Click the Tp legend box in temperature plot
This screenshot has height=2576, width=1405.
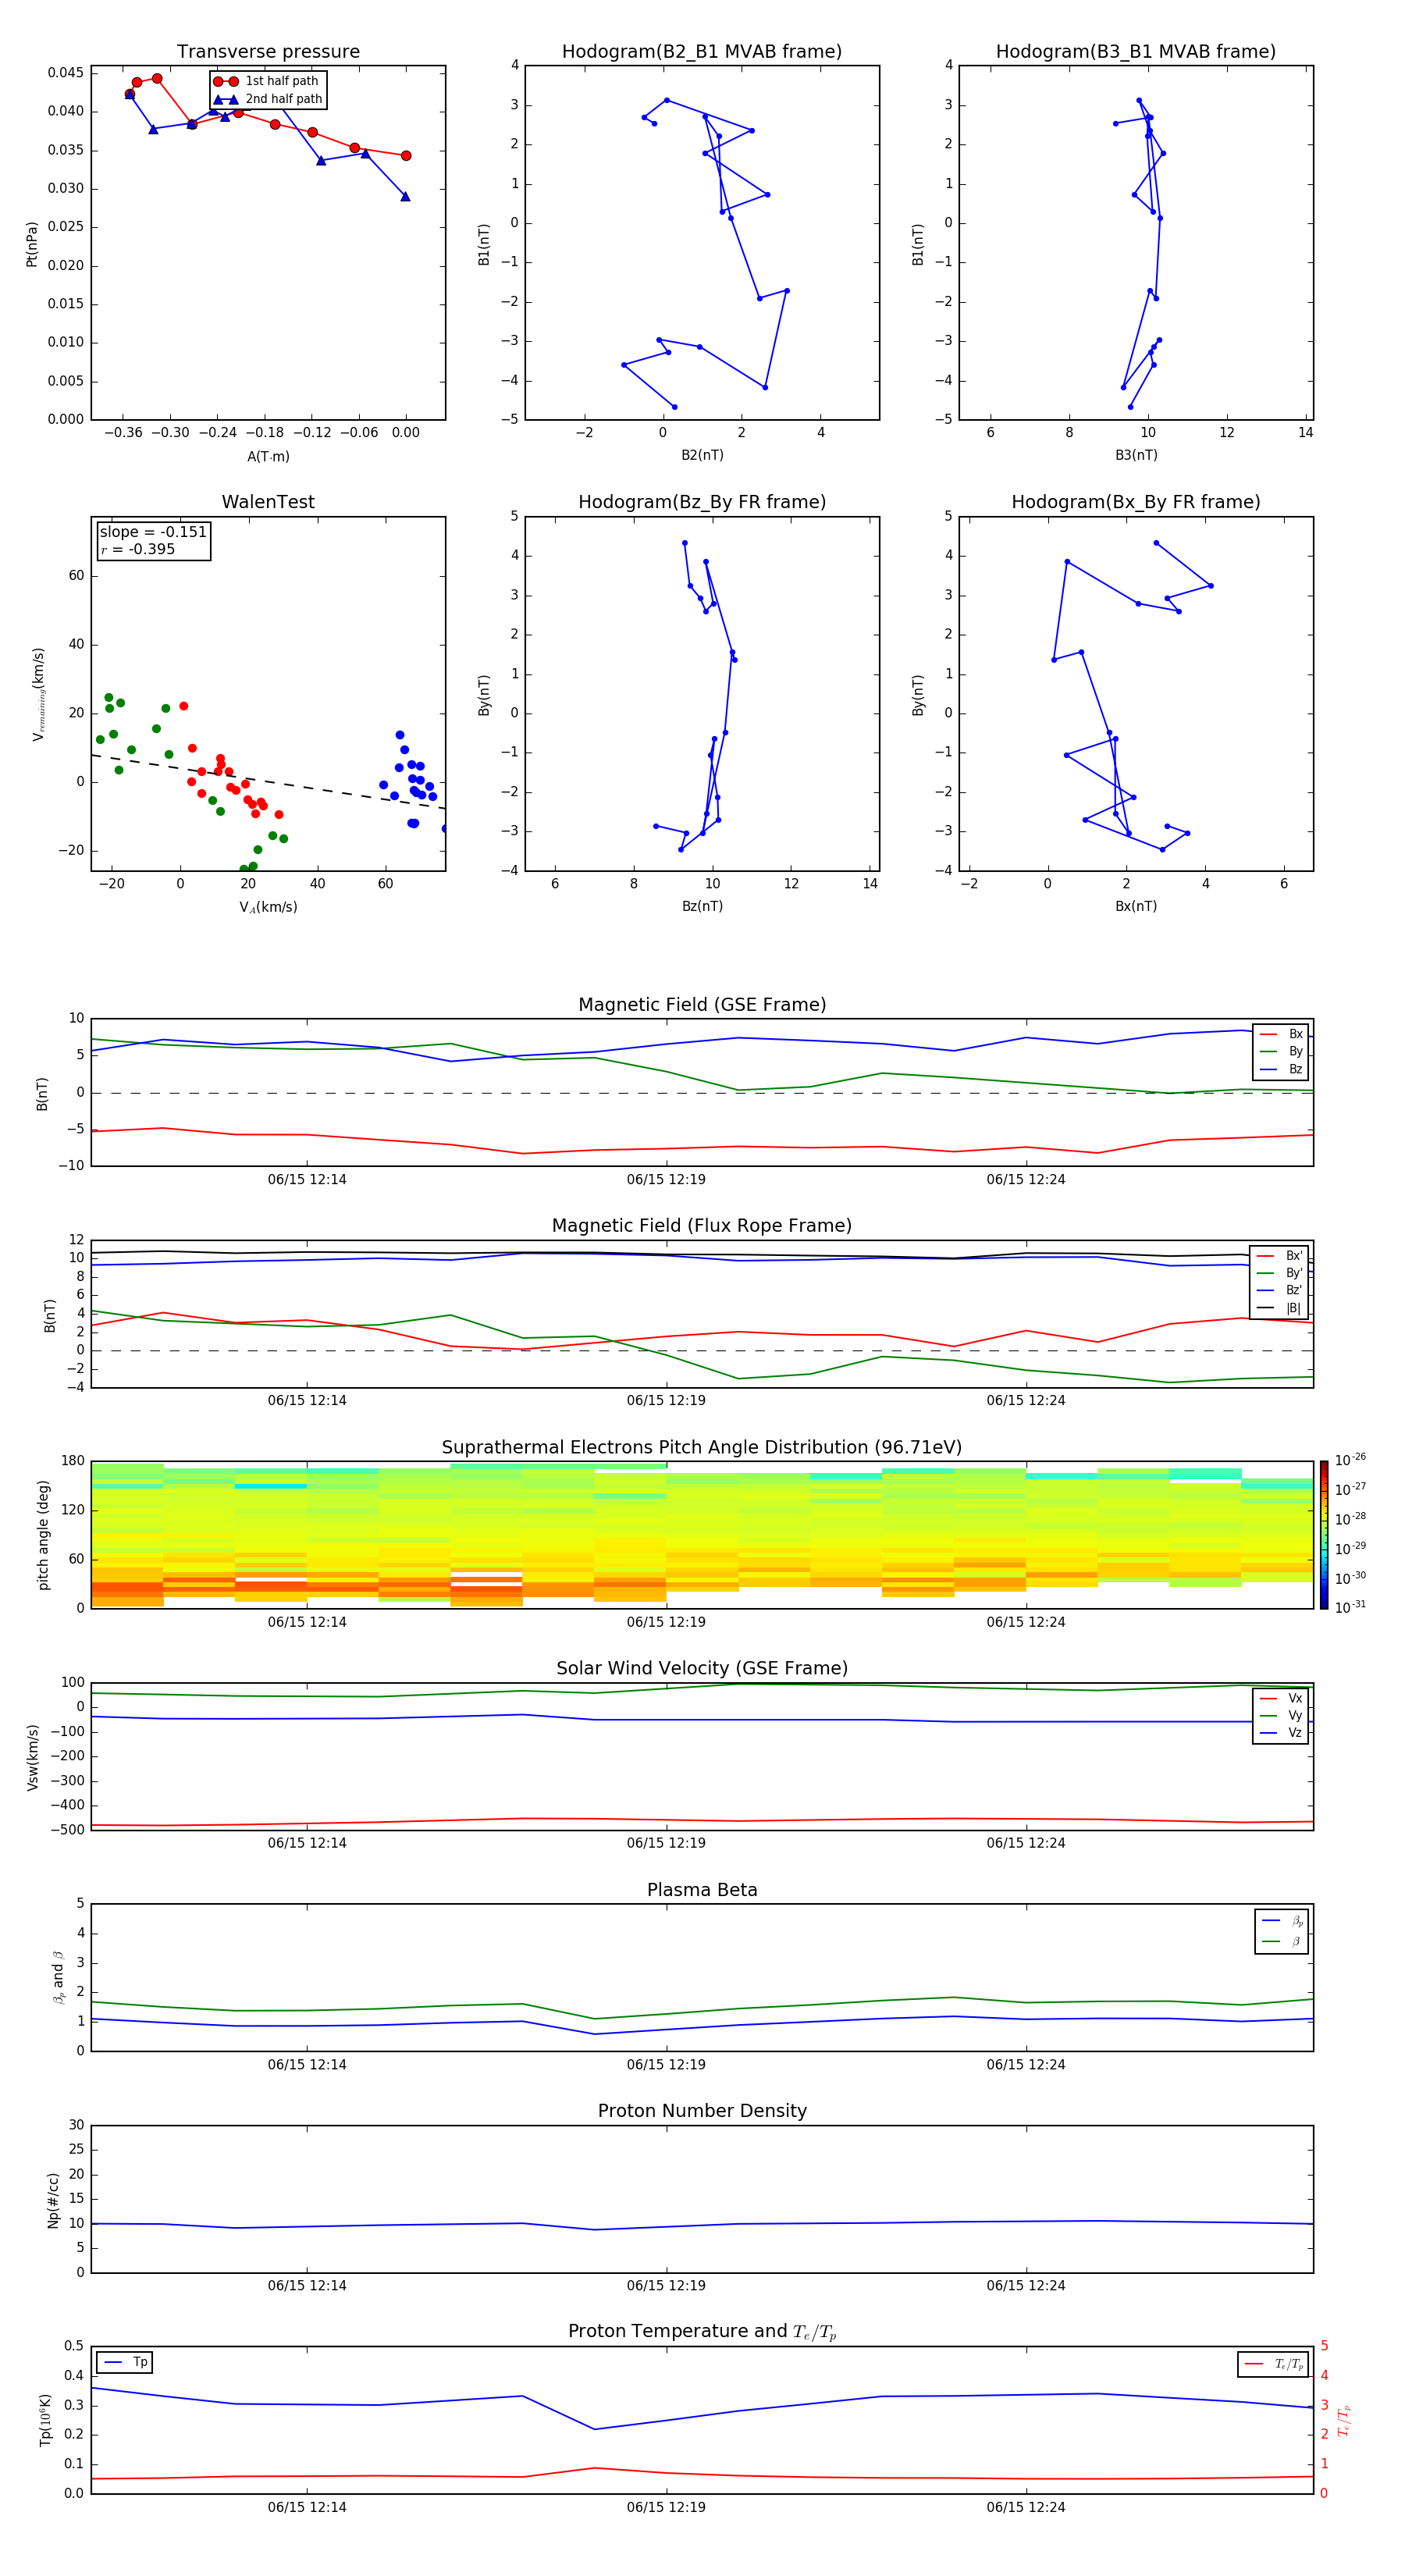[125, 2362]
